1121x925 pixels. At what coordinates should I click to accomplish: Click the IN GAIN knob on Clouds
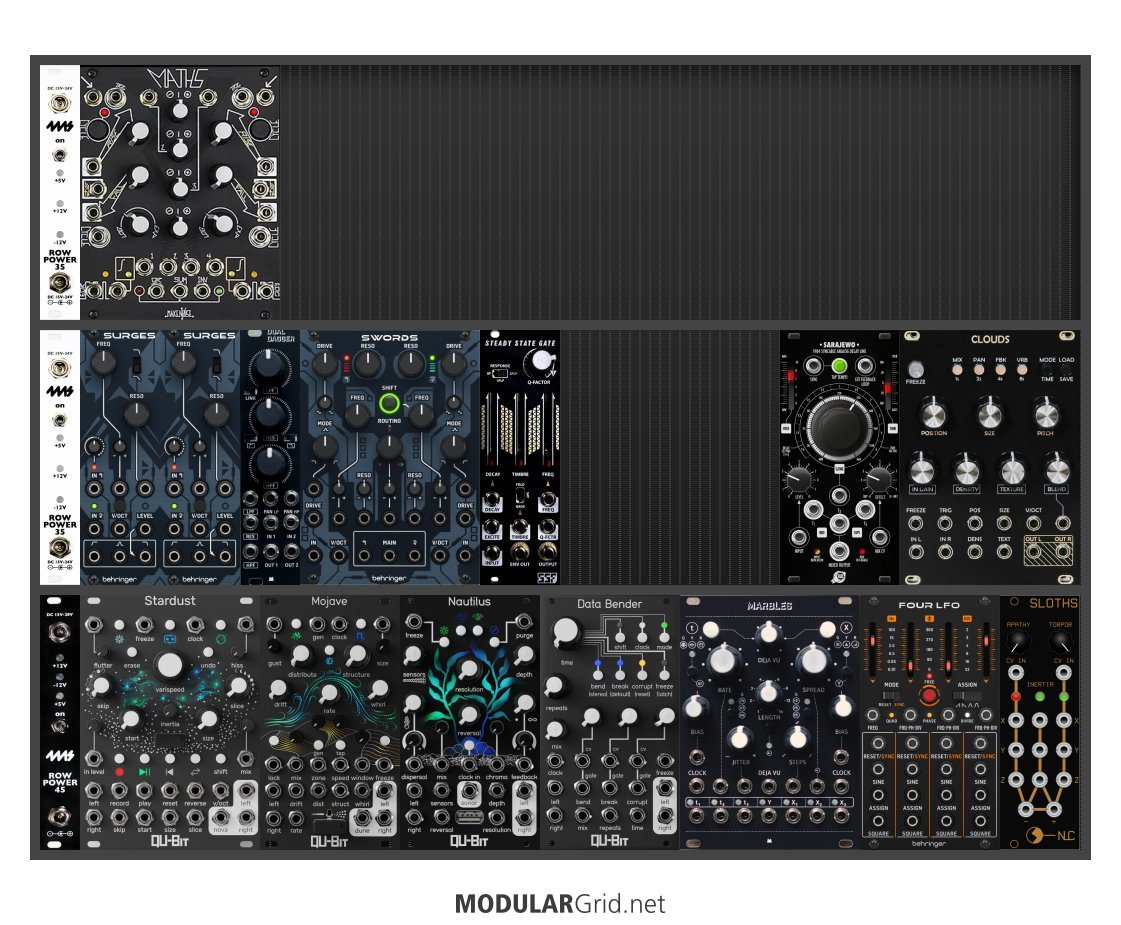click(922, 472)
